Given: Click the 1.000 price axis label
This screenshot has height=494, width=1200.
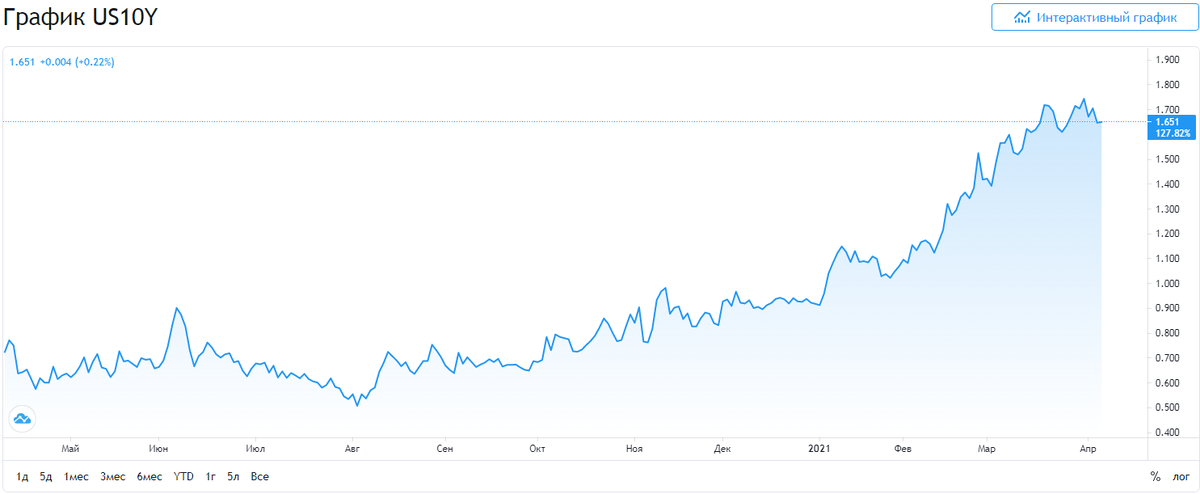Looking at the screenshot, I should 1166,284.
